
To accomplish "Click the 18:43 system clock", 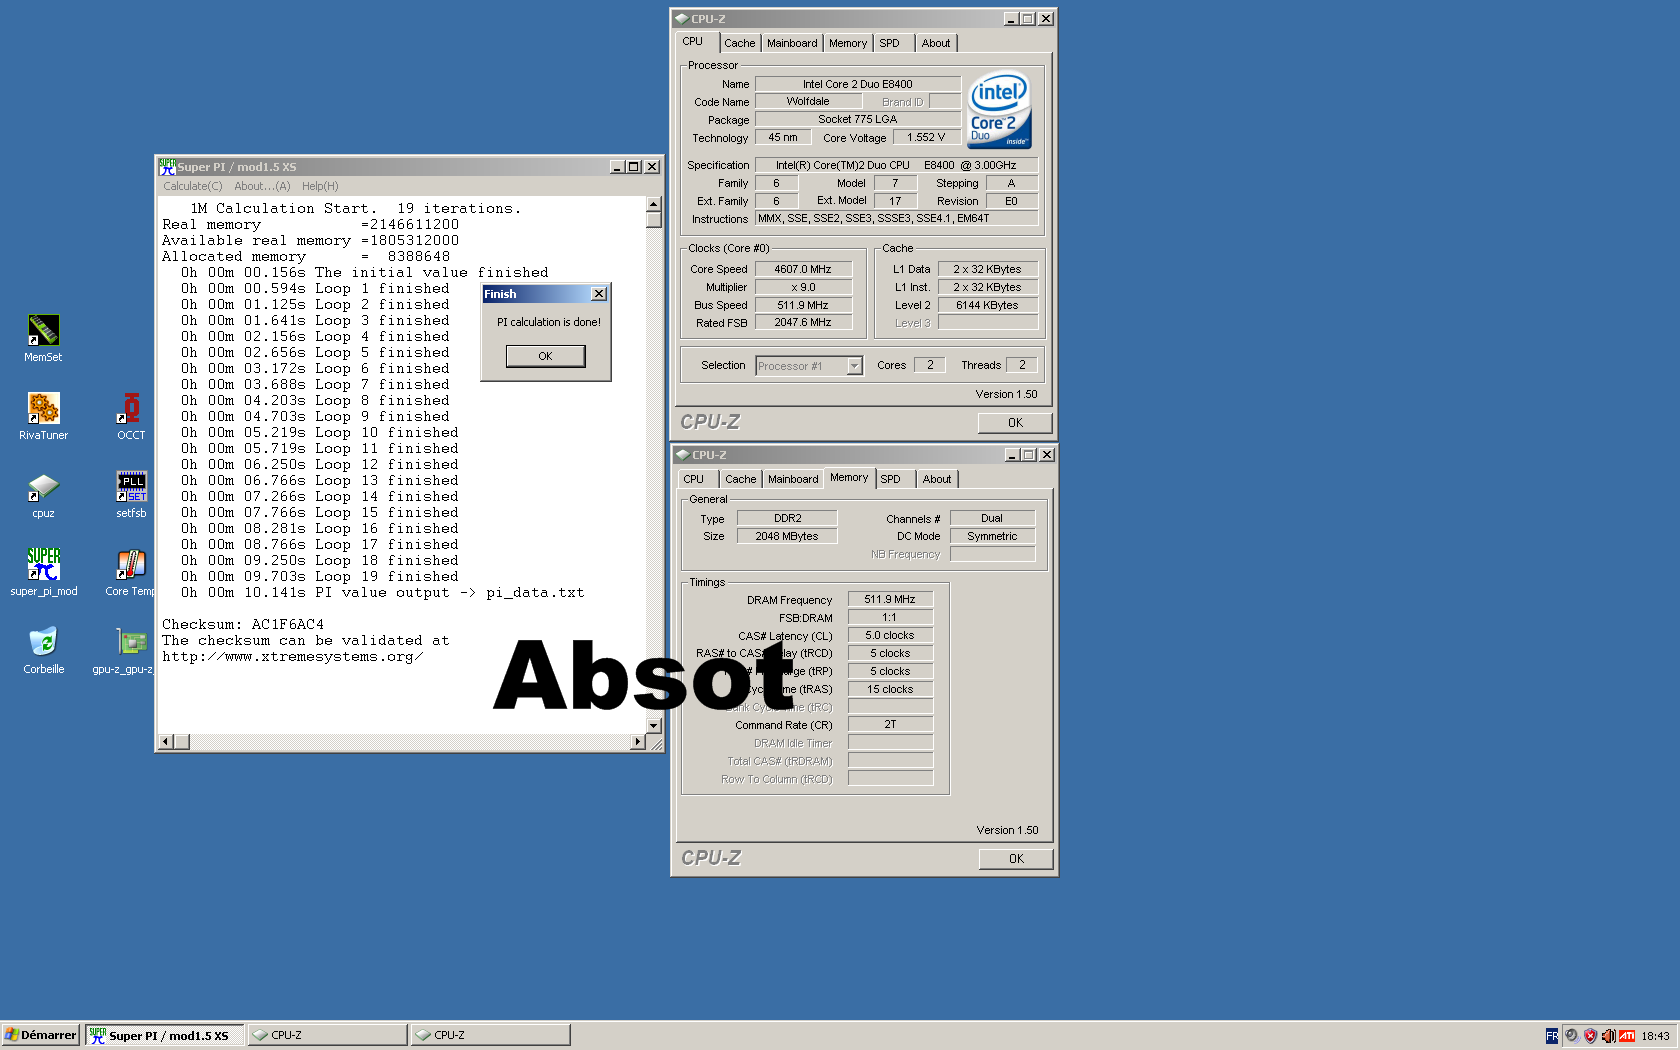I will pyautogui.click(x=1655, y=1036).
